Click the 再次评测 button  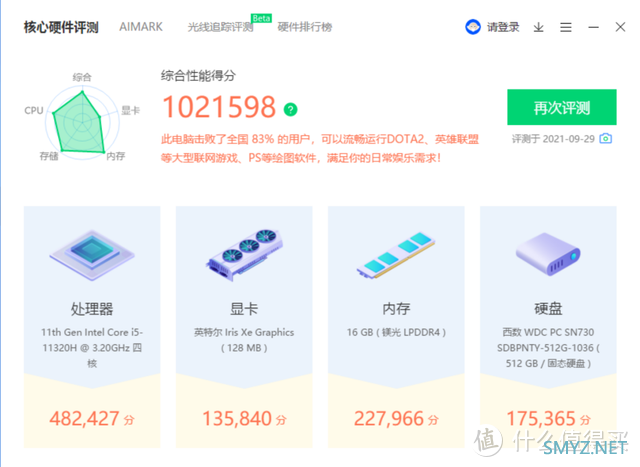click(x=562, y=107)
